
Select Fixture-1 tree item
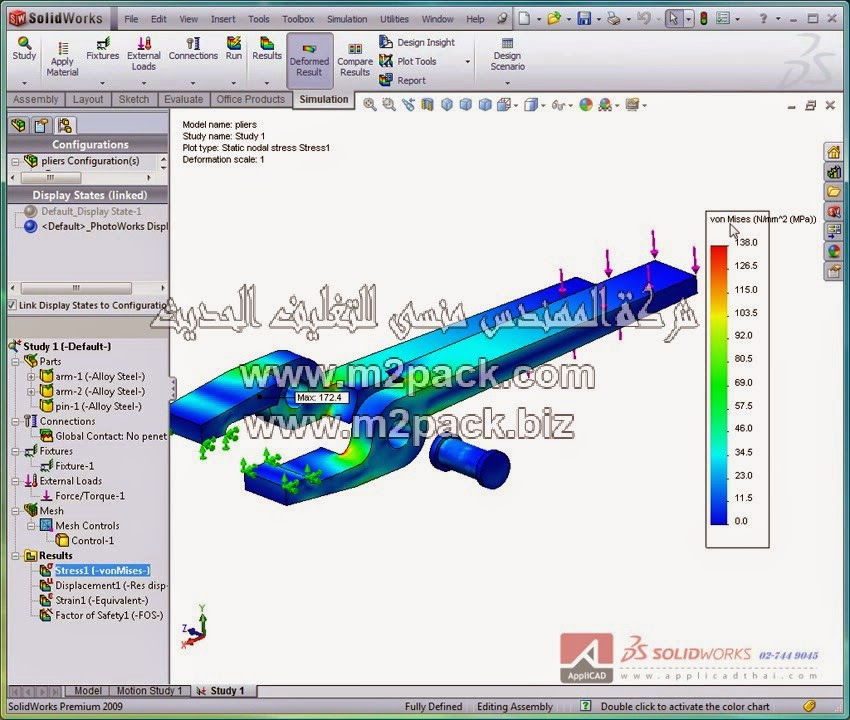tap(74, 466)
